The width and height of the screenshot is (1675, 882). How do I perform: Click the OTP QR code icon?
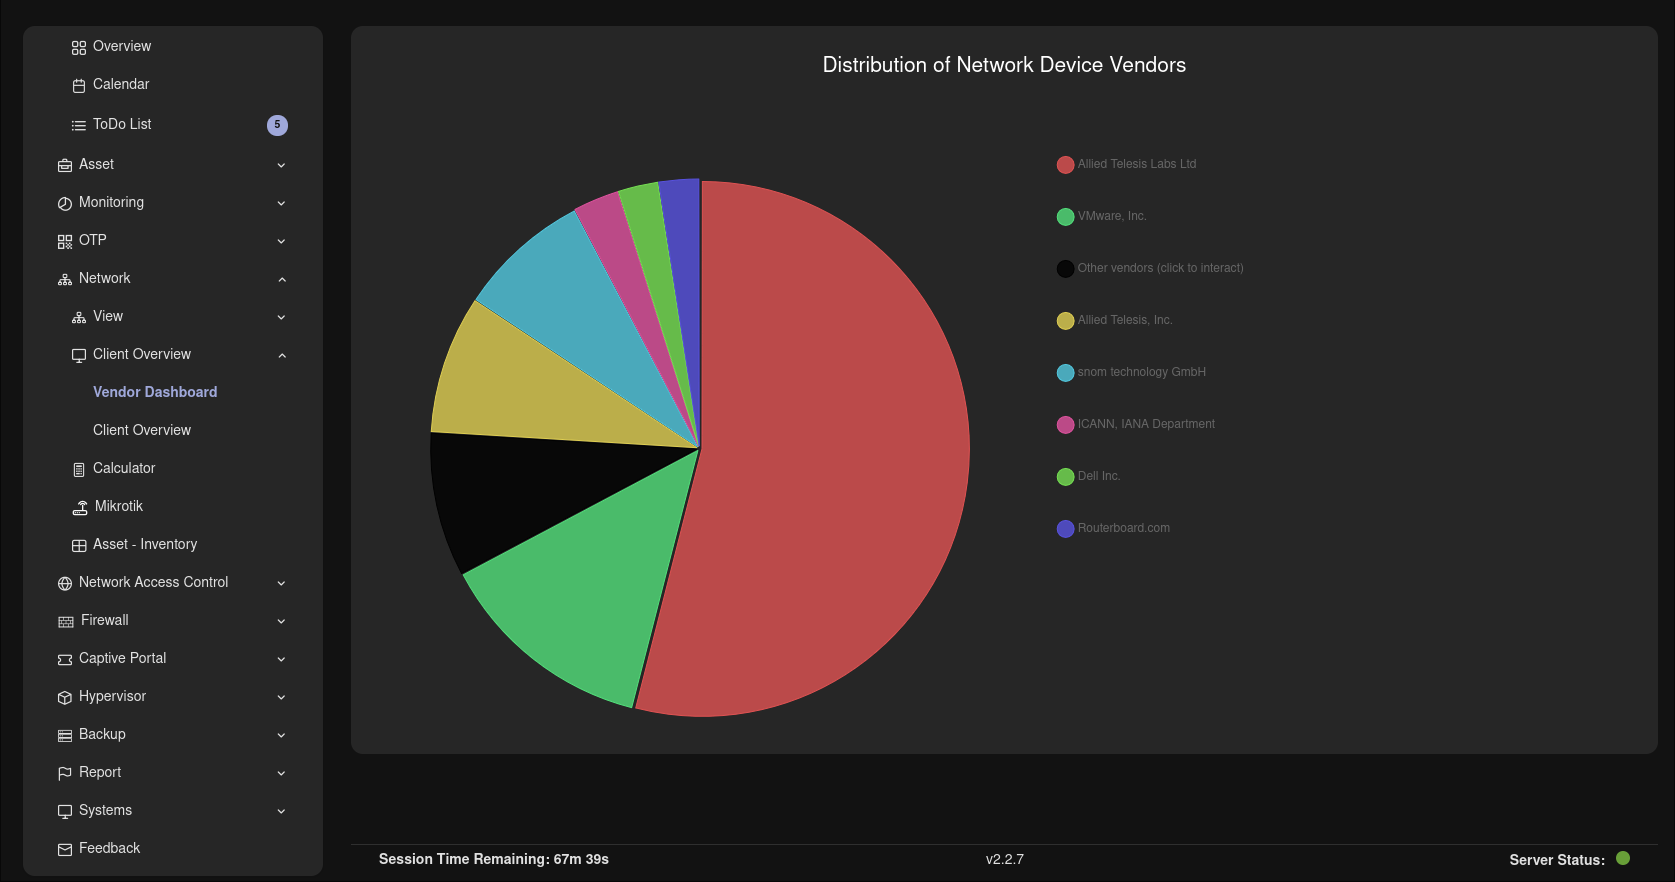(x=65, y=241)
